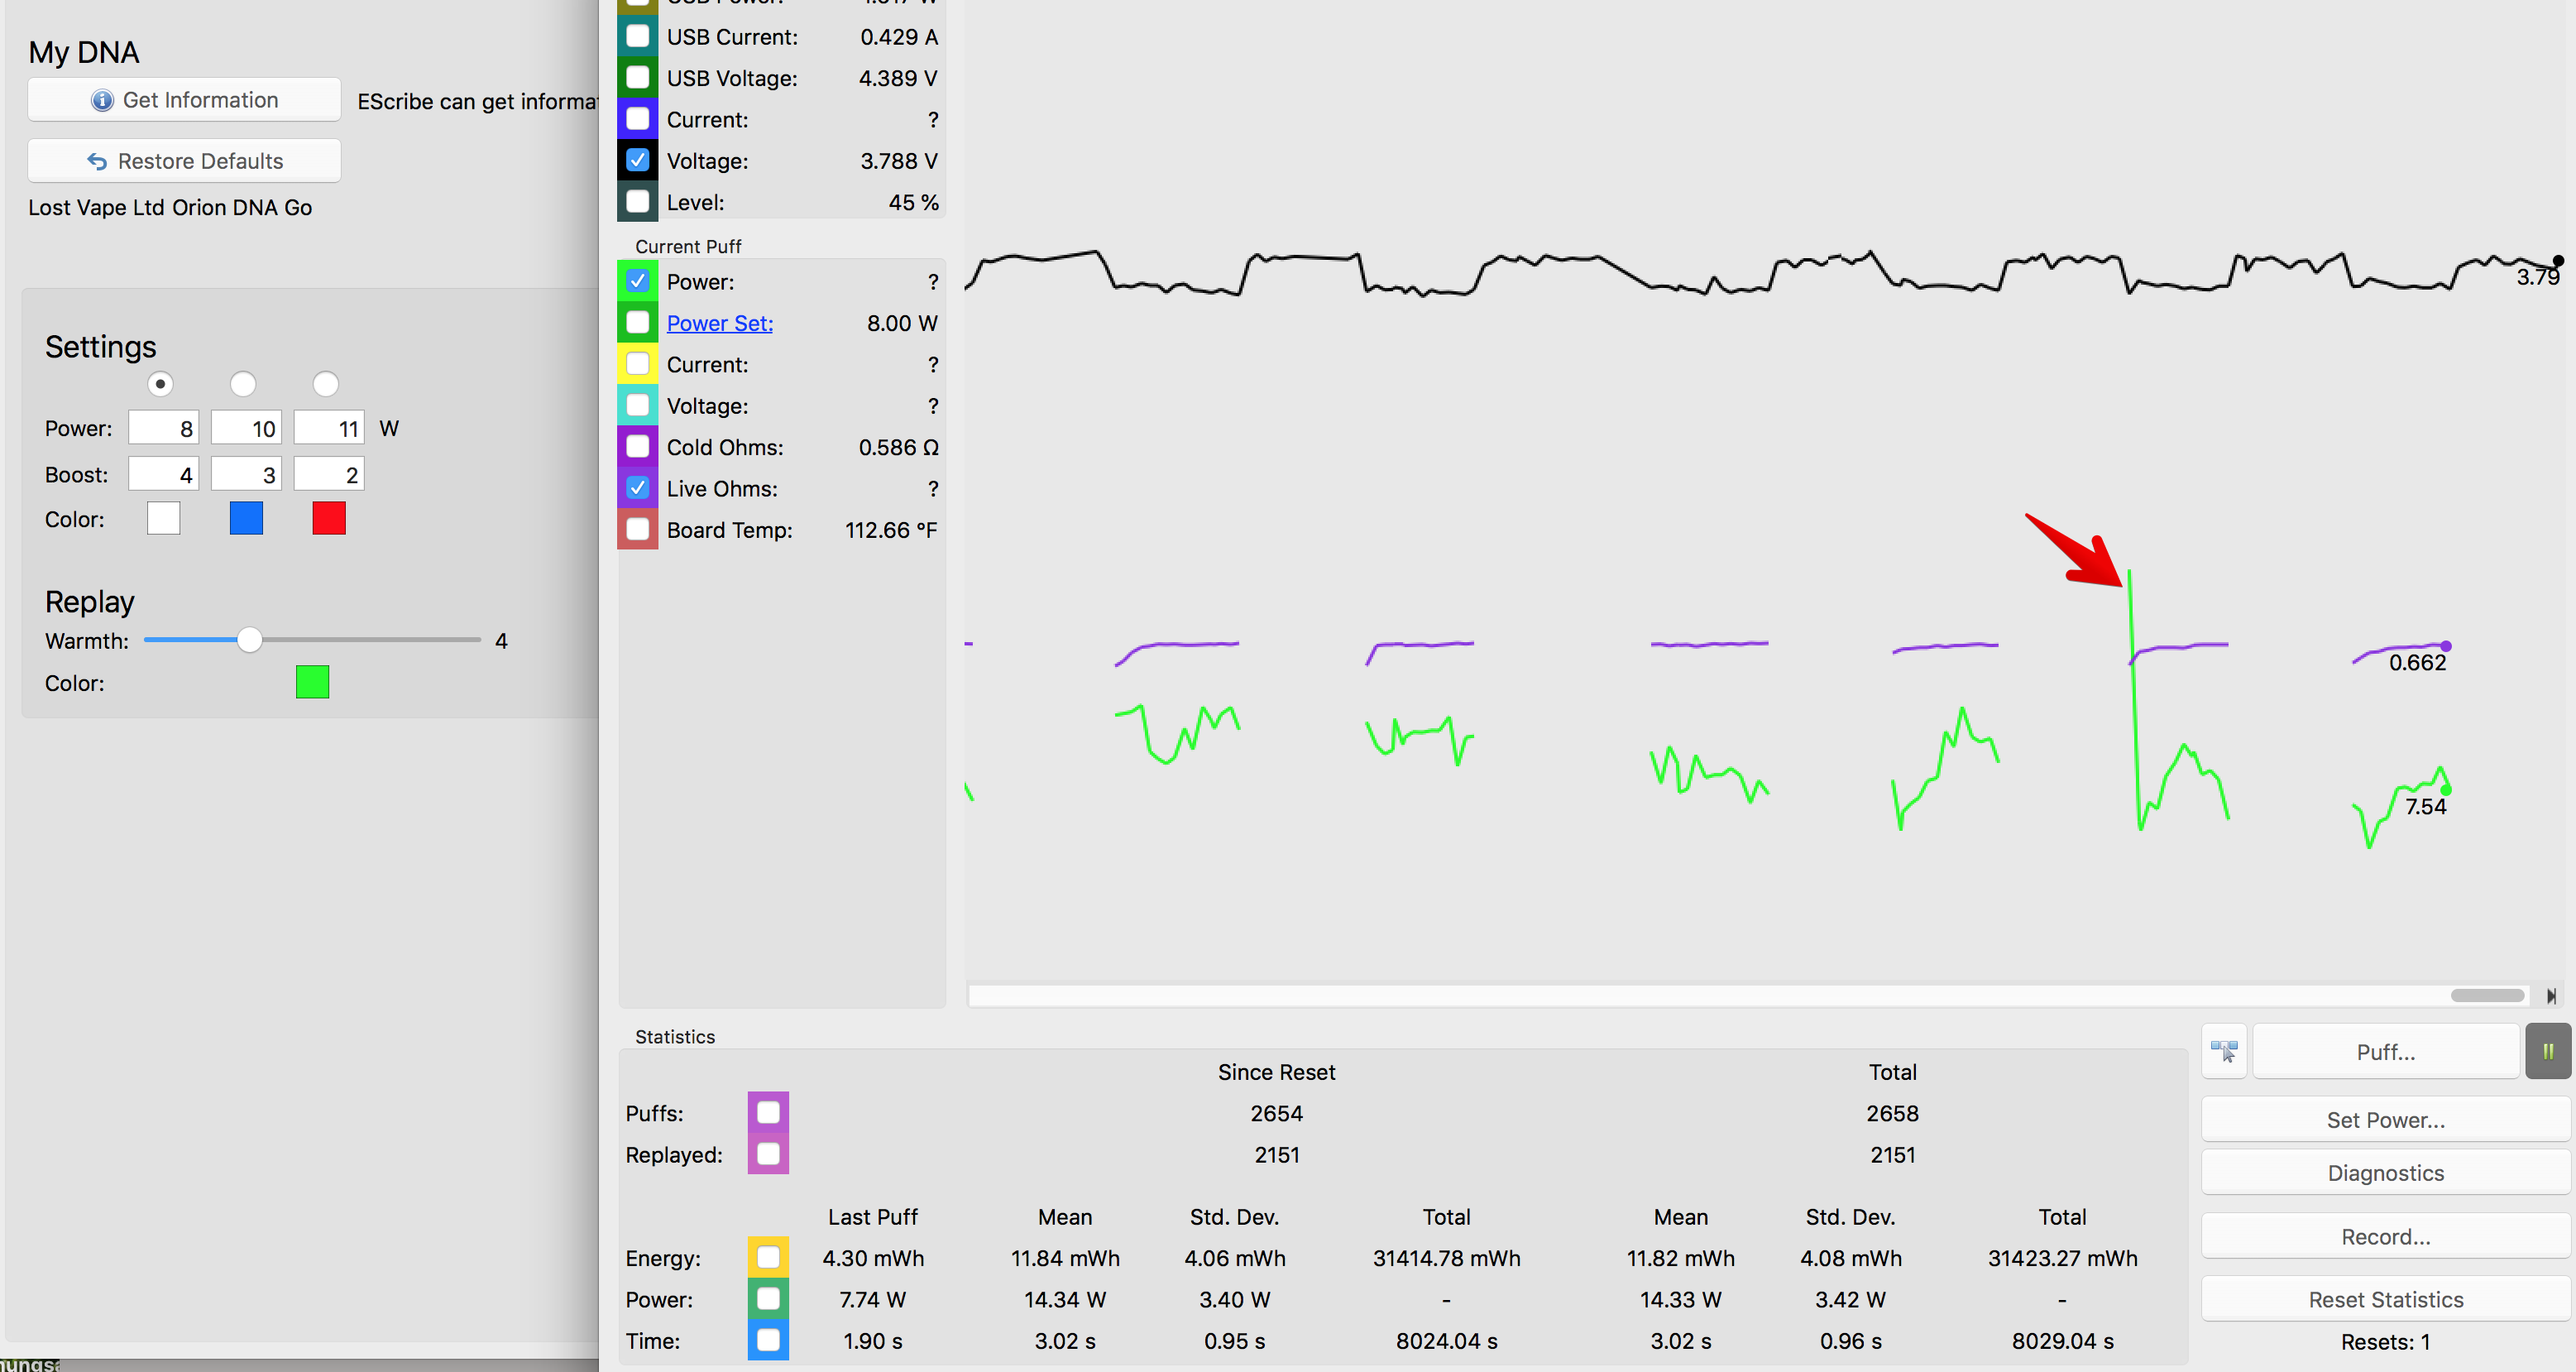2576x1372 pixels.
Task: Toggle Current Puff Voltage checkbox
Action: [637, 406]
